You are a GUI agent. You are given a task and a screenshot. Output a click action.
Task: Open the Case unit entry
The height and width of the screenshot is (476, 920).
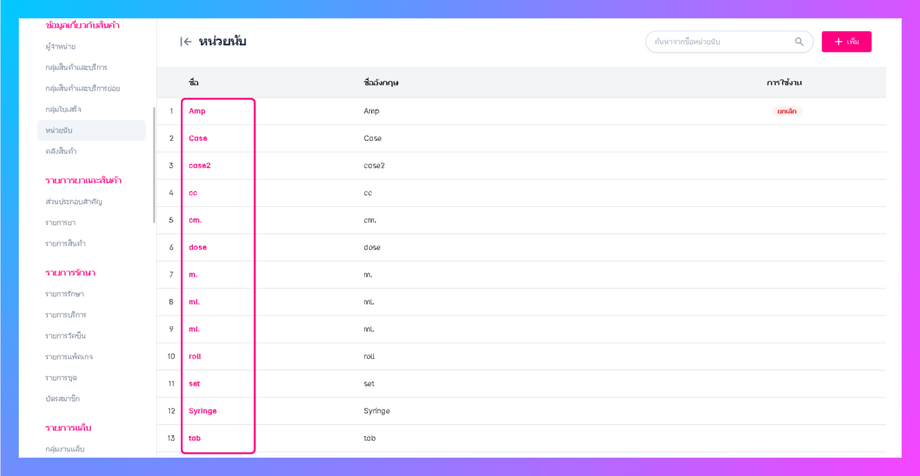coord(198,138)
